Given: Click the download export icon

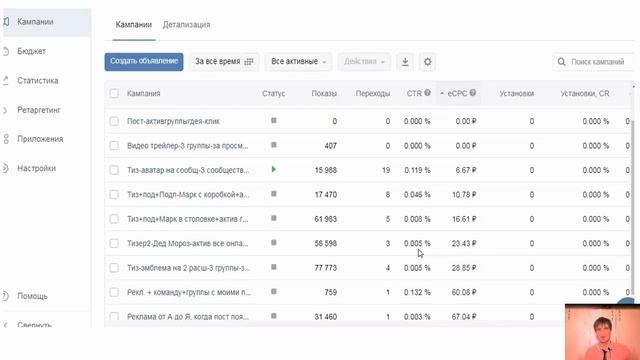Looking at the screenshot, I should 405,62.
